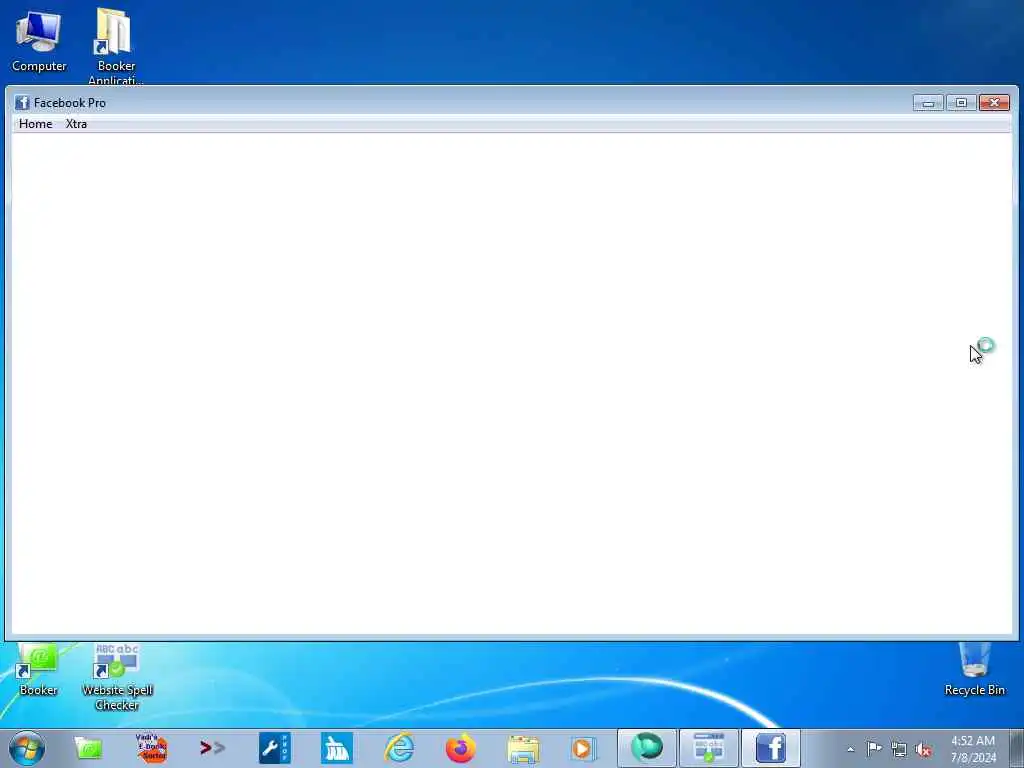Launch Firefox from the taskbar
Image resolution: width=1024 pixels, height=768 pixels.
pyautogui.click(x=460, y=748)
